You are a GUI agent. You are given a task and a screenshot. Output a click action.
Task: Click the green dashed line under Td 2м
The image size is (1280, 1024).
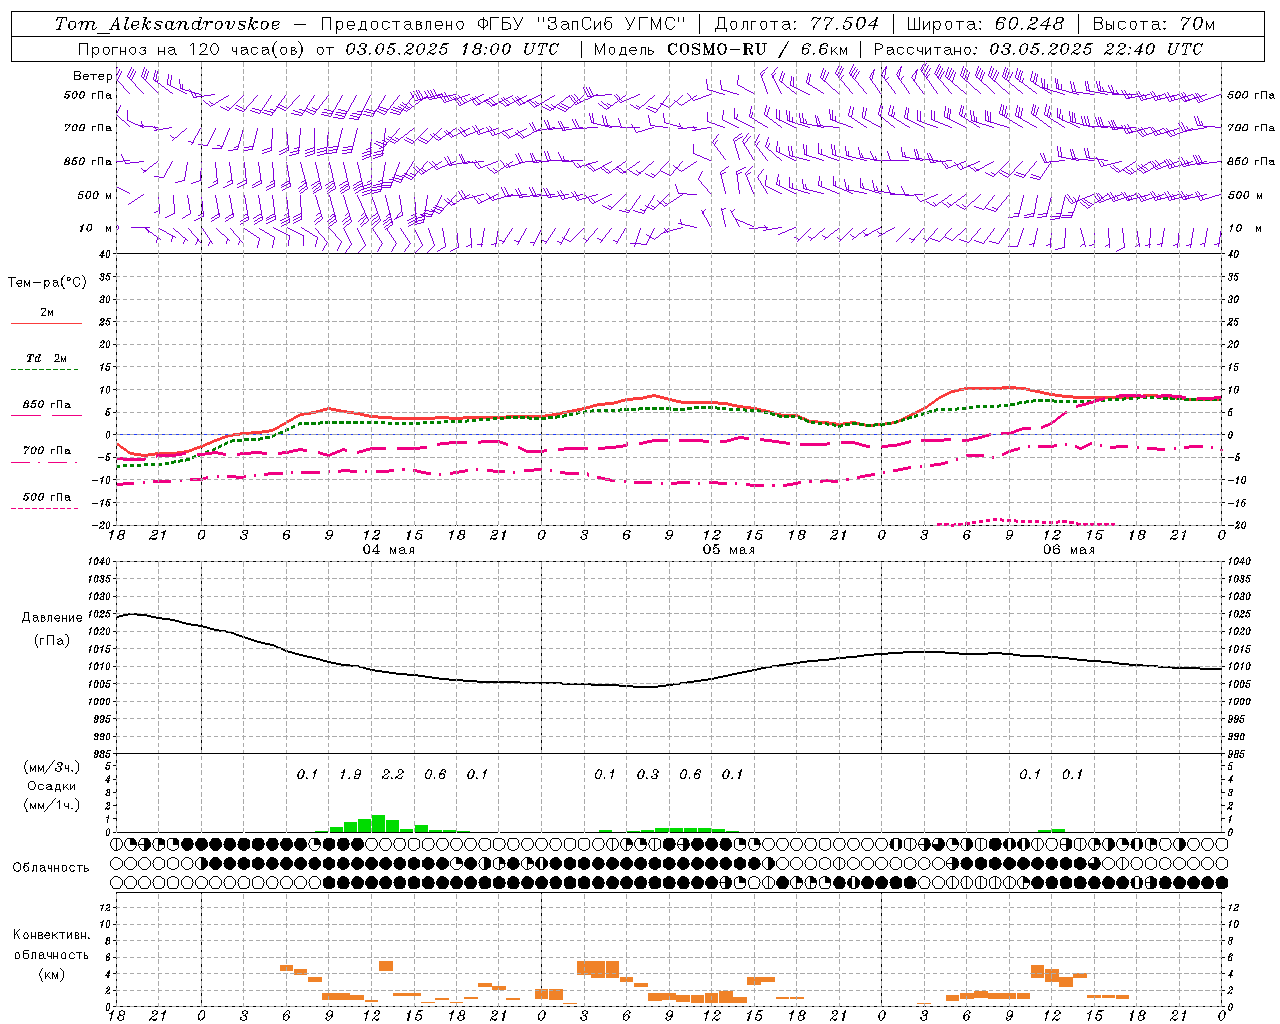44,370
